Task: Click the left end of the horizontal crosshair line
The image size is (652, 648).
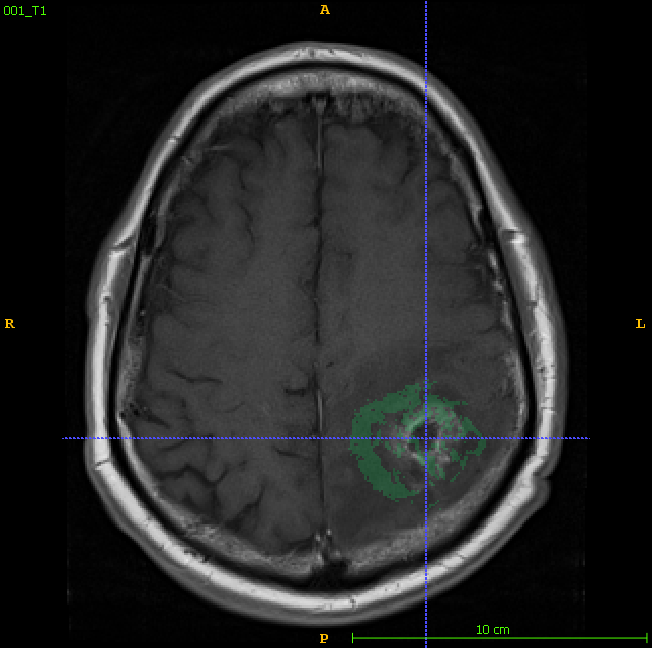Action: tap(64, 438)
